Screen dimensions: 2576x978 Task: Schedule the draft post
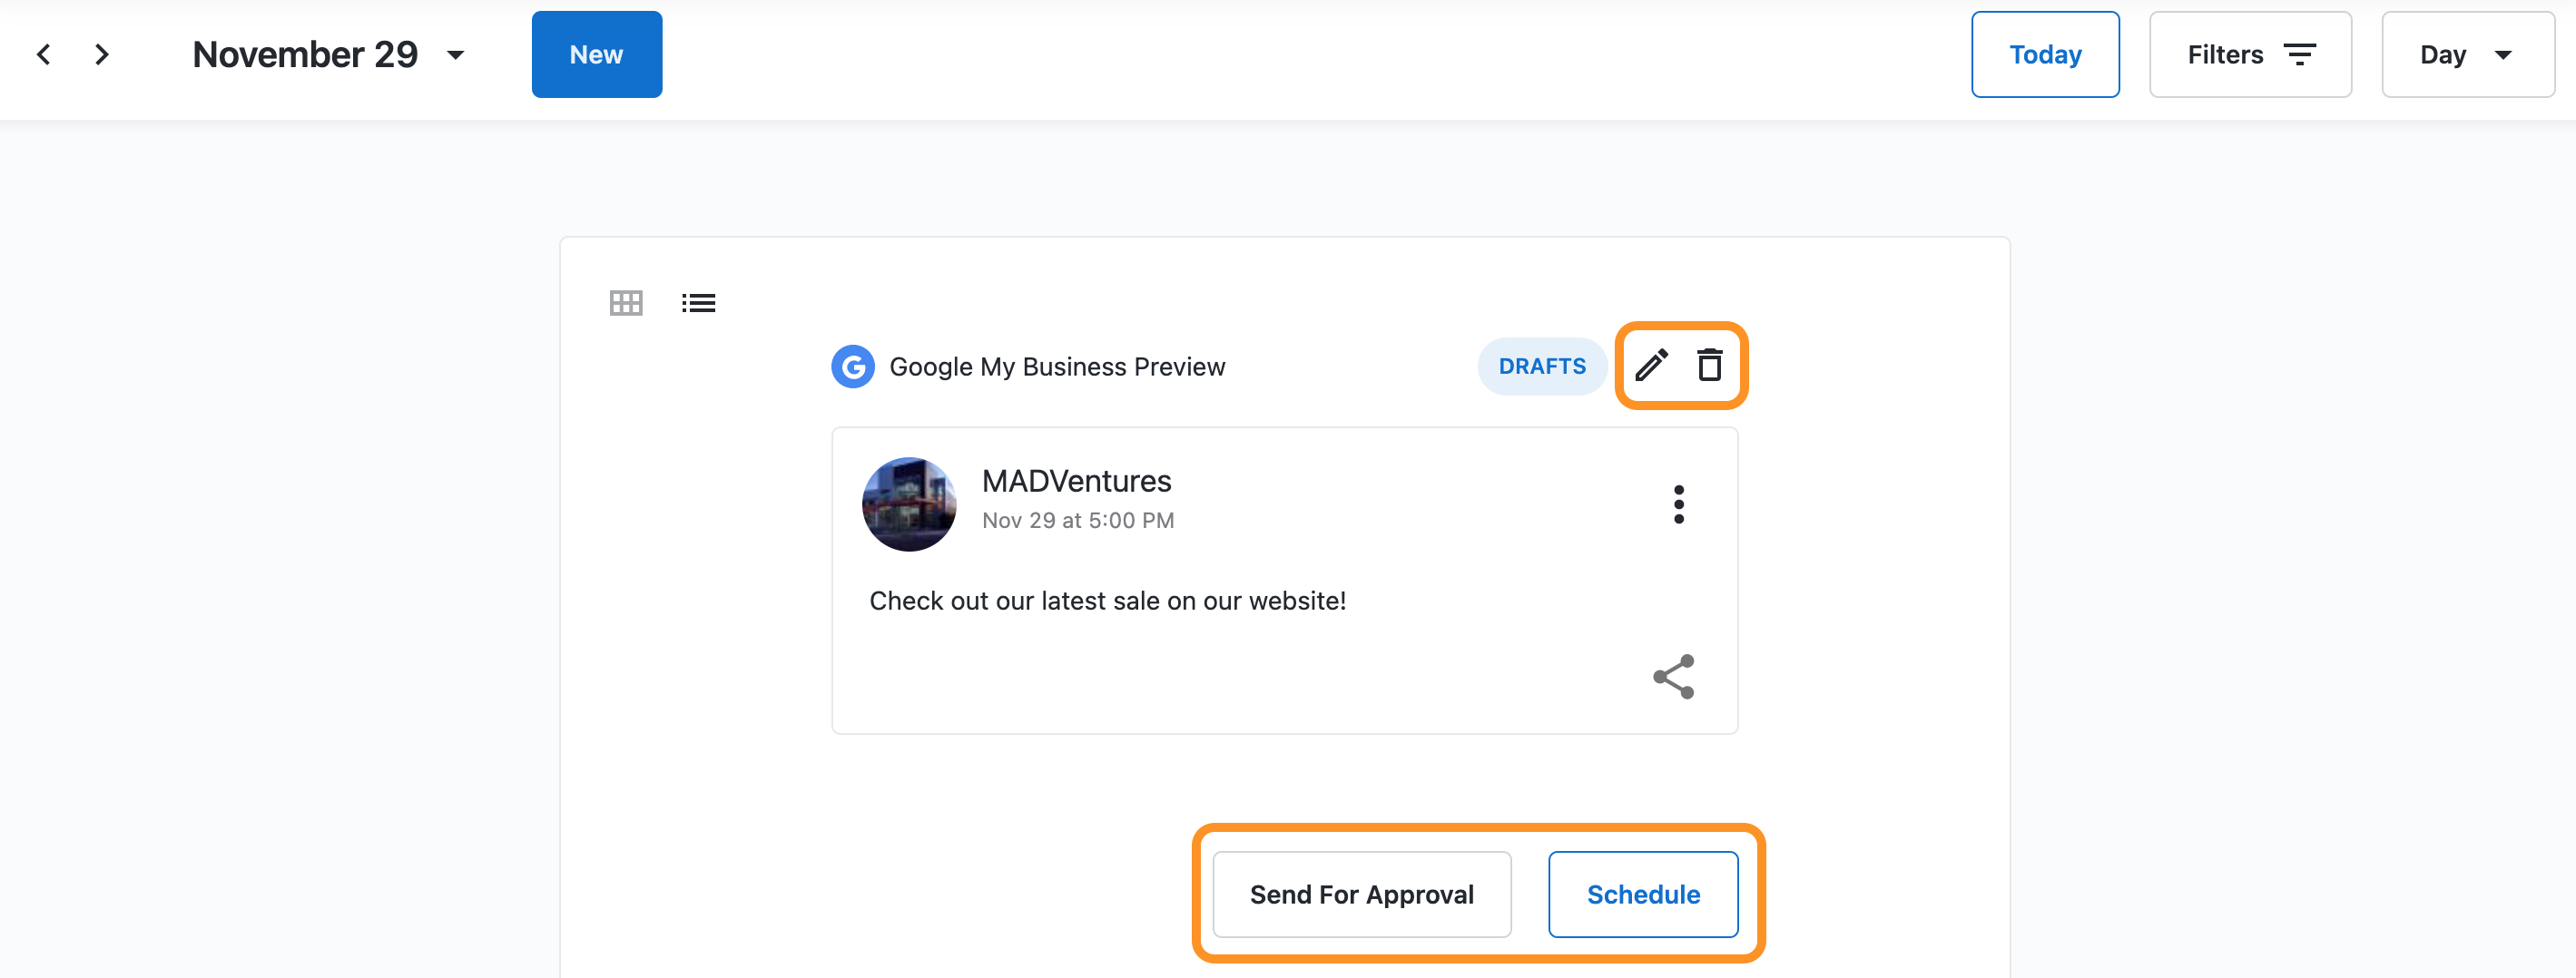point(1643,894)
